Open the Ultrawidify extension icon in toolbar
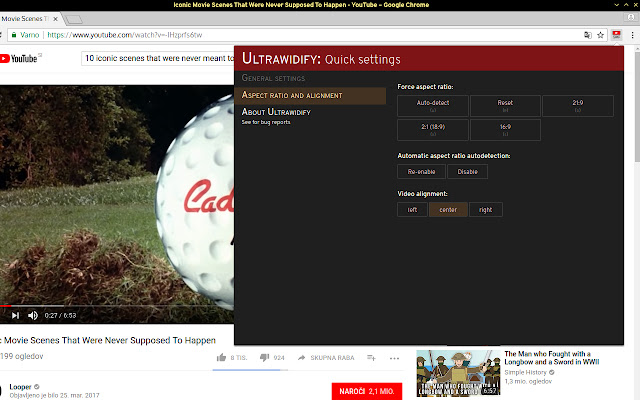 tap(616, 35)
